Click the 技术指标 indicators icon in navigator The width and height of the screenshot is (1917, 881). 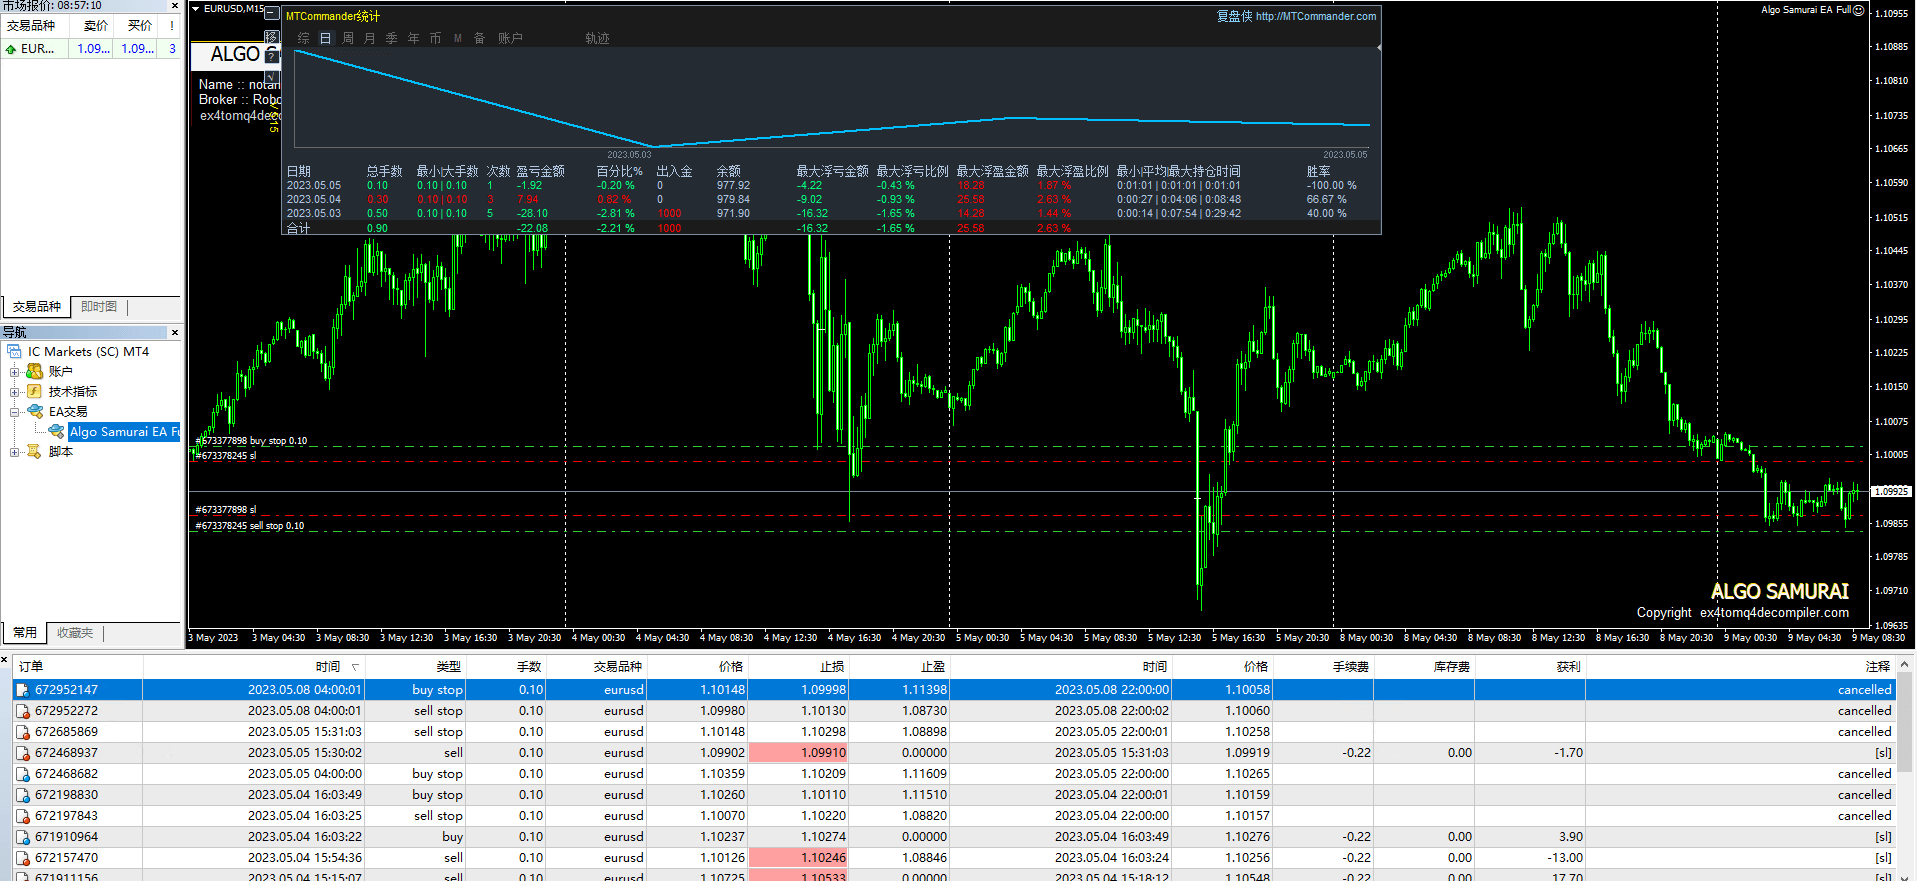tap(34, 391)
